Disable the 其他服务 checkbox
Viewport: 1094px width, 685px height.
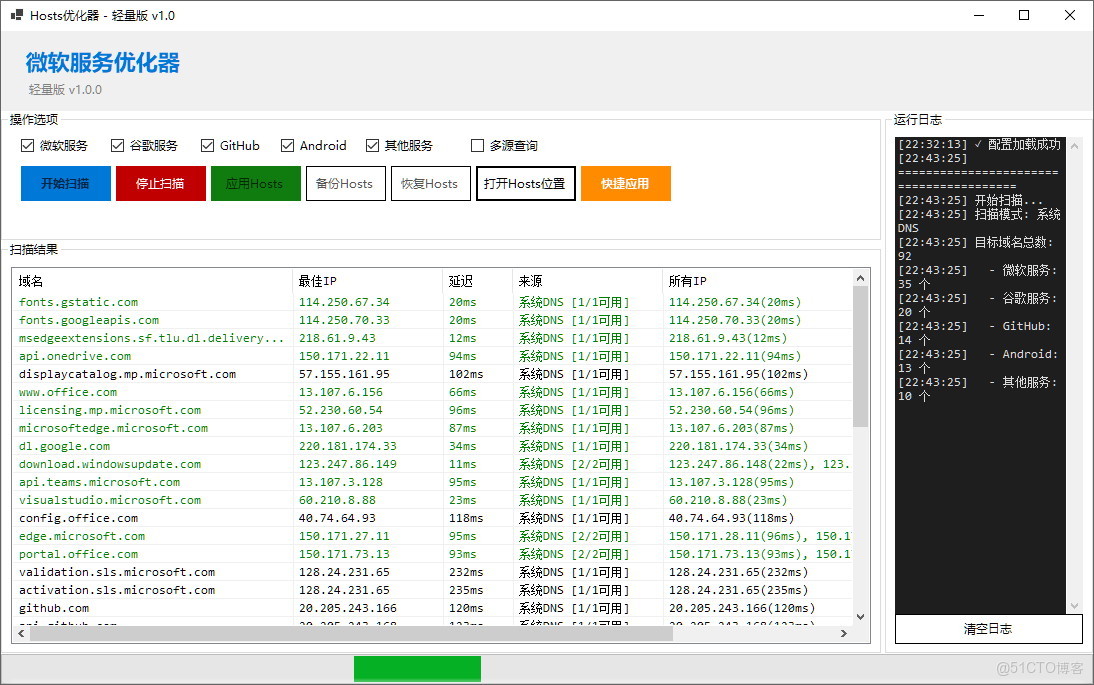point(371,145)
